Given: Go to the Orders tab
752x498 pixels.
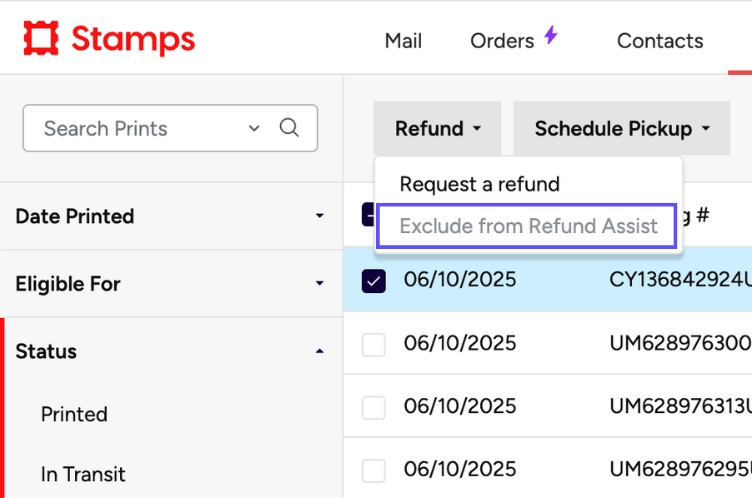Looking at the screenshot, I should tap(502, 41).
